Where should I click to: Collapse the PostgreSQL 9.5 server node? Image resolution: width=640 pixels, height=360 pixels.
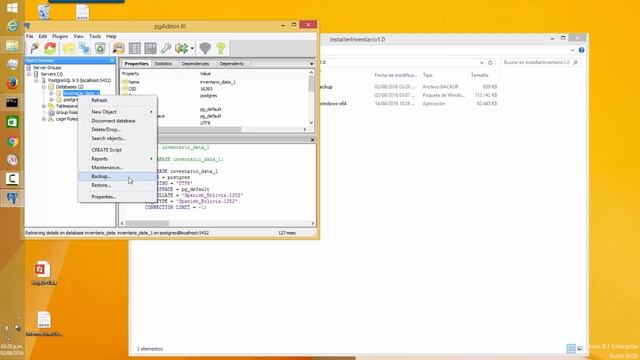36,80
